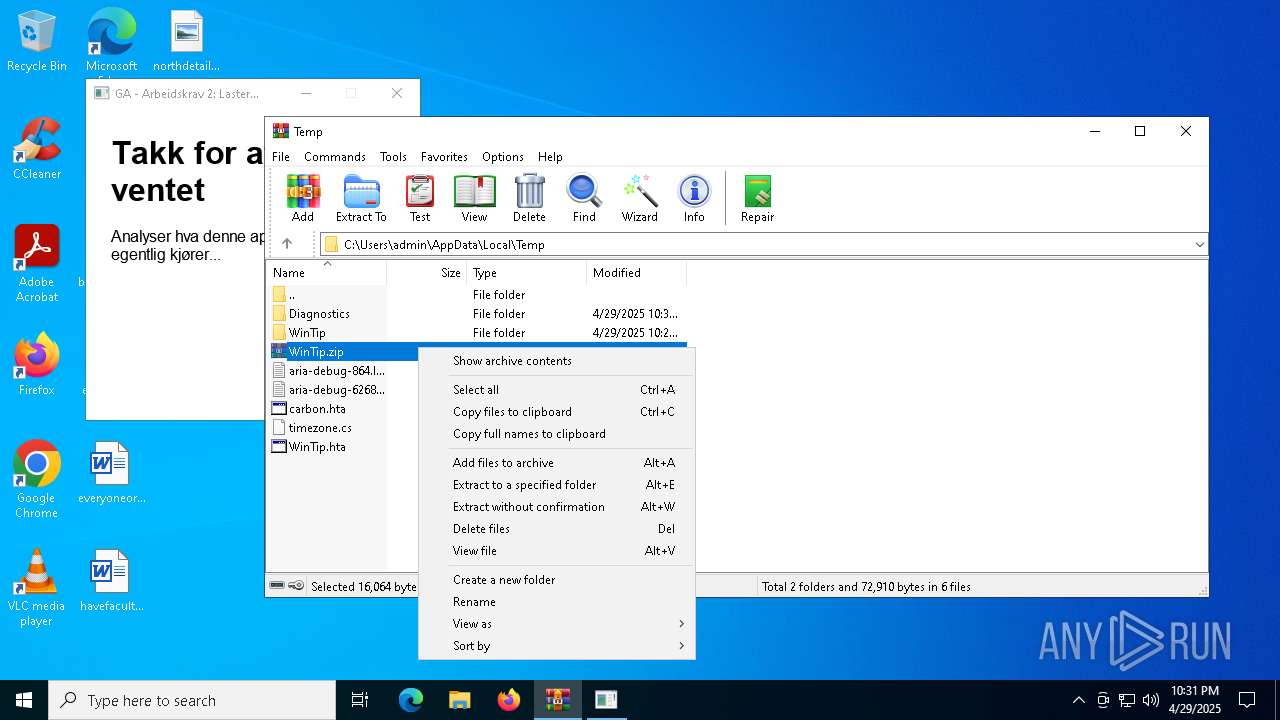
Task: Choose View file from context menu
Action: tap(556, 551)
